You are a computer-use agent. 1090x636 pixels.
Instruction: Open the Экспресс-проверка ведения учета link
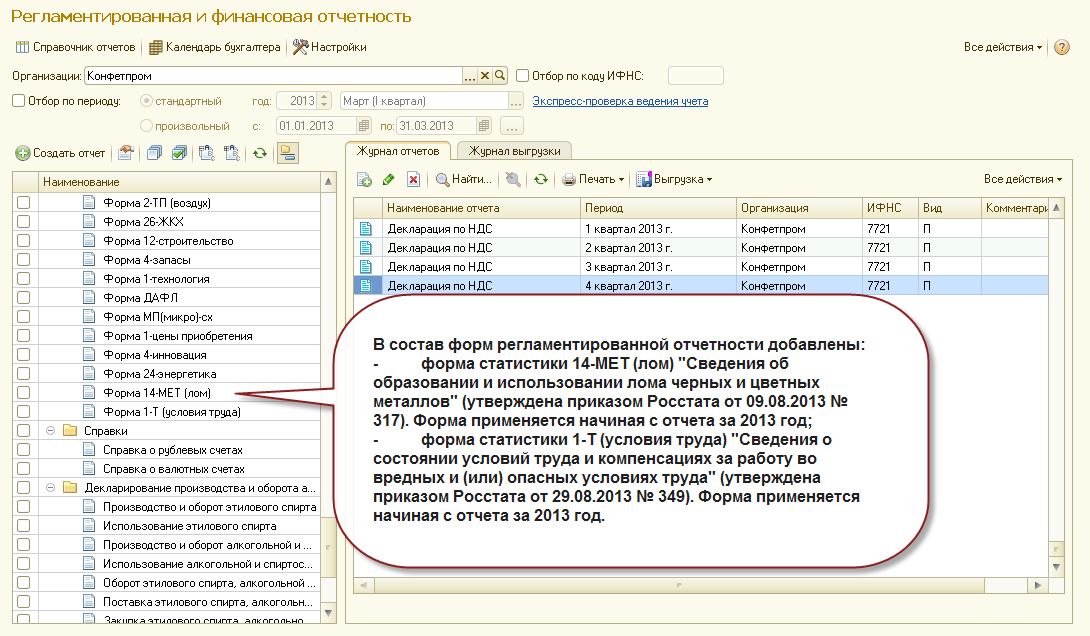[620, 101]
